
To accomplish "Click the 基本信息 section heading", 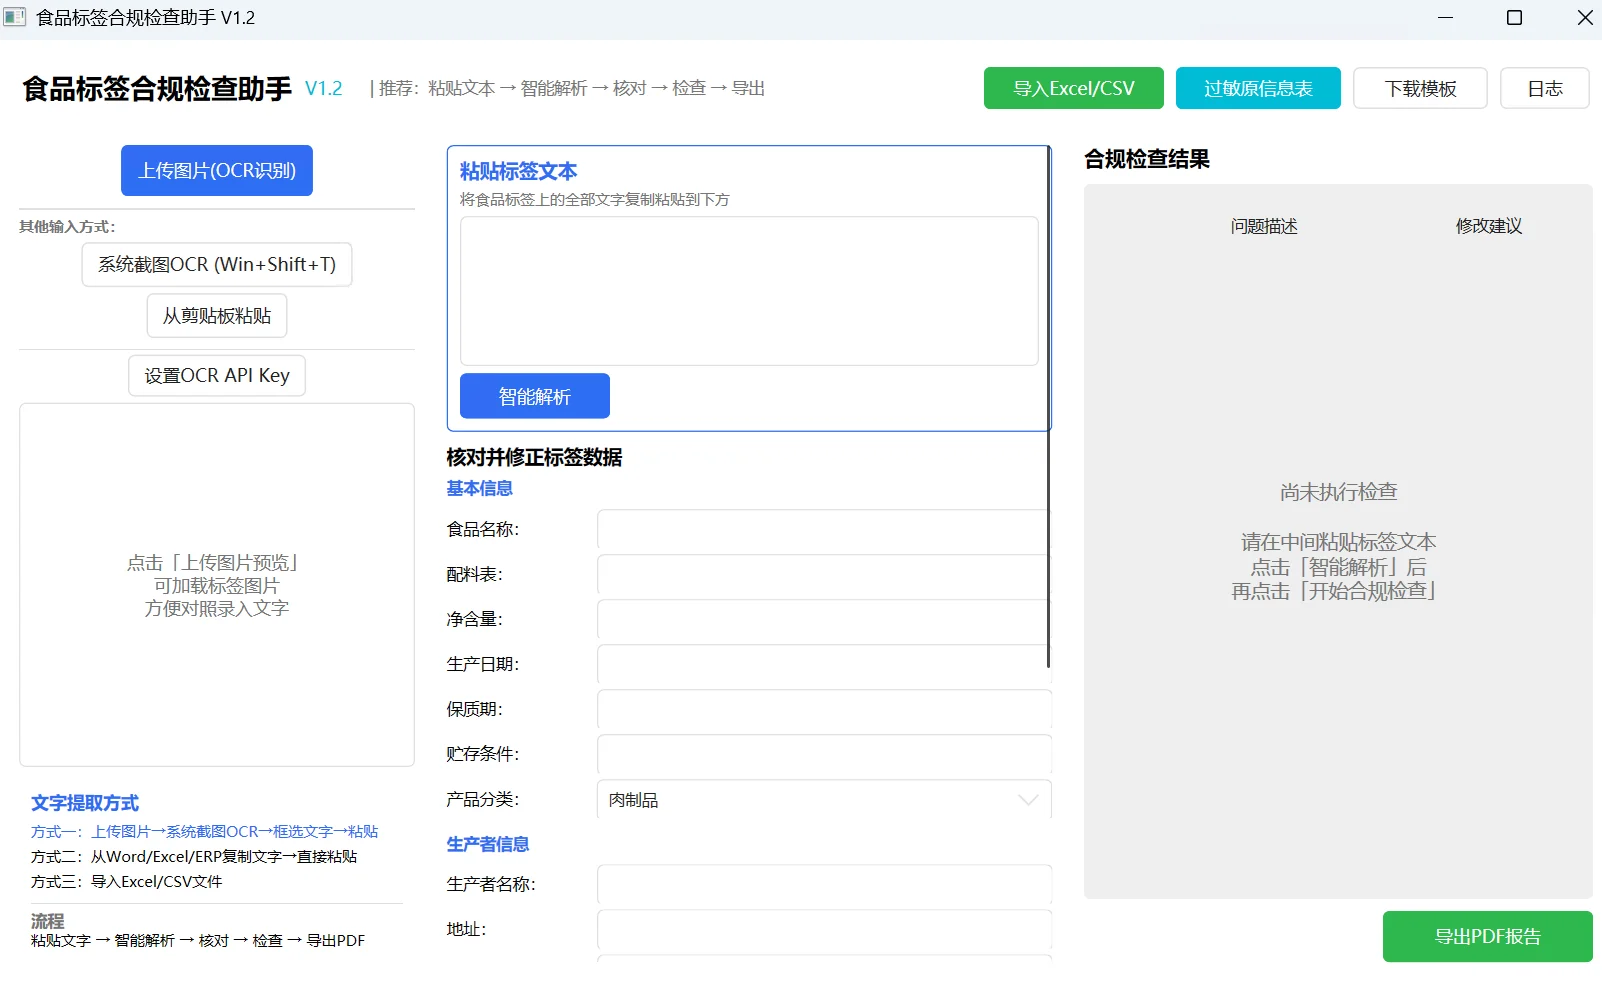I will pos(480,488).
